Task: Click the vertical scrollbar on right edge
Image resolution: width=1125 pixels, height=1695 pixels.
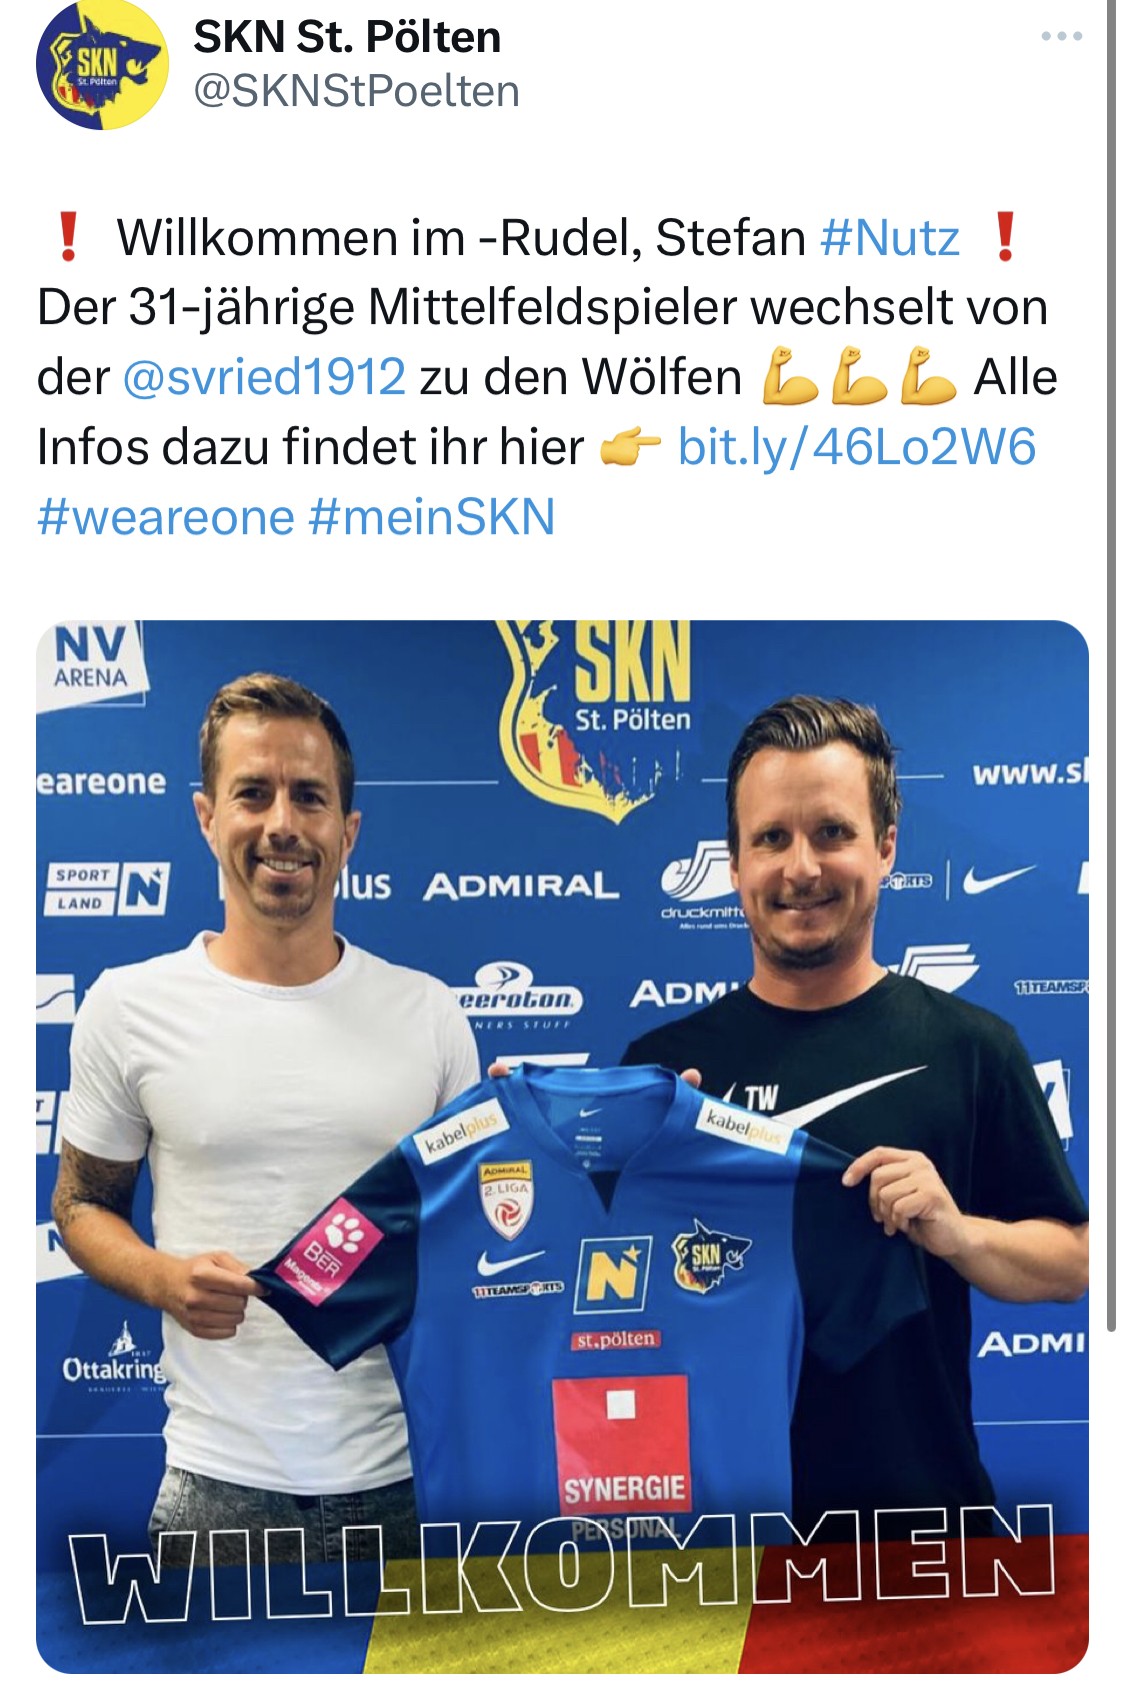Action: pos(1112,665)
